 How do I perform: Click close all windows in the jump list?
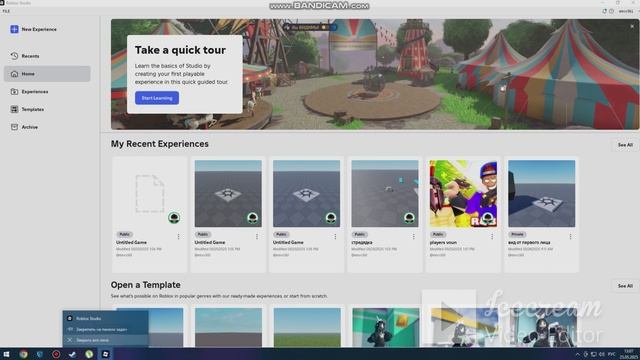(105, 340)
